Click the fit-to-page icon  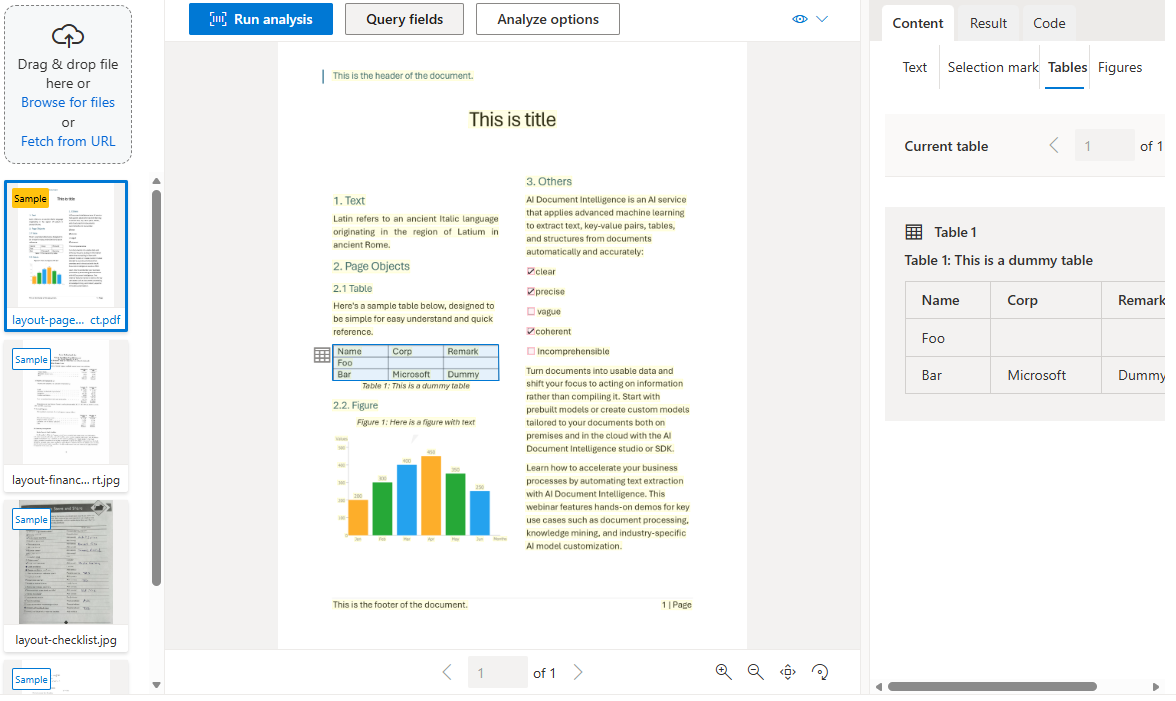point(787,672)
